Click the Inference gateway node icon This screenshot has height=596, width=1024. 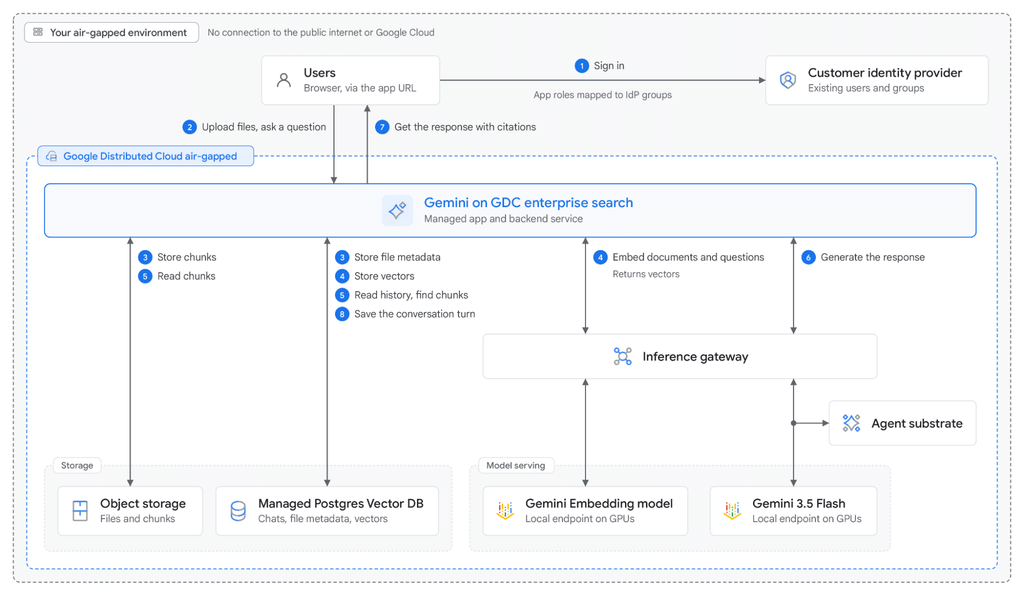pyautogui.click(x=622, y=356)
